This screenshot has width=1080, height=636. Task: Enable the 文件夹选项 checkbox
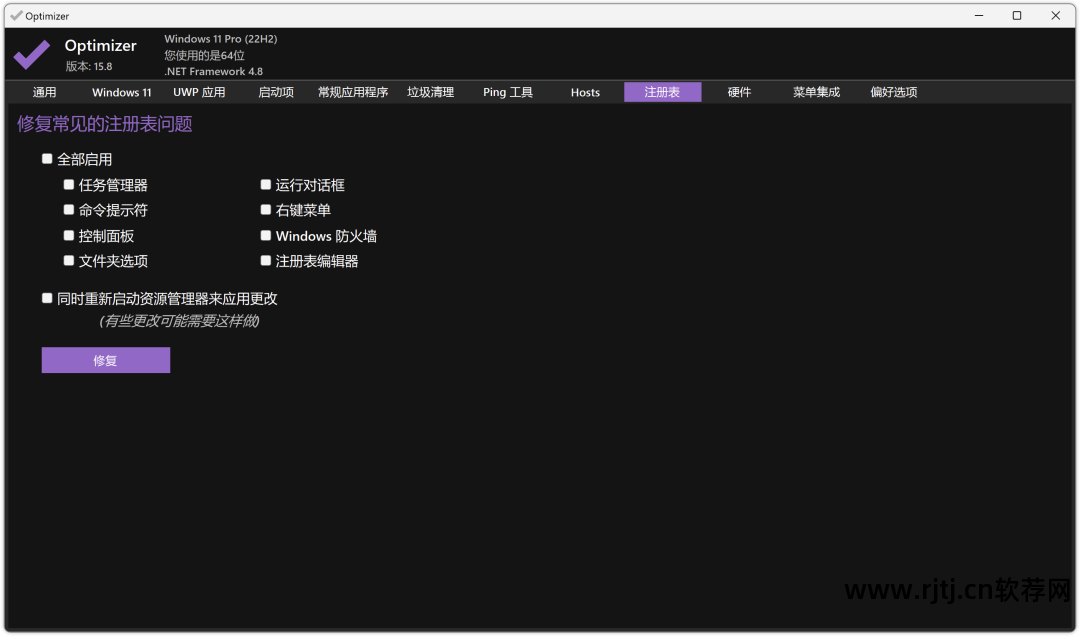point(68,261)
